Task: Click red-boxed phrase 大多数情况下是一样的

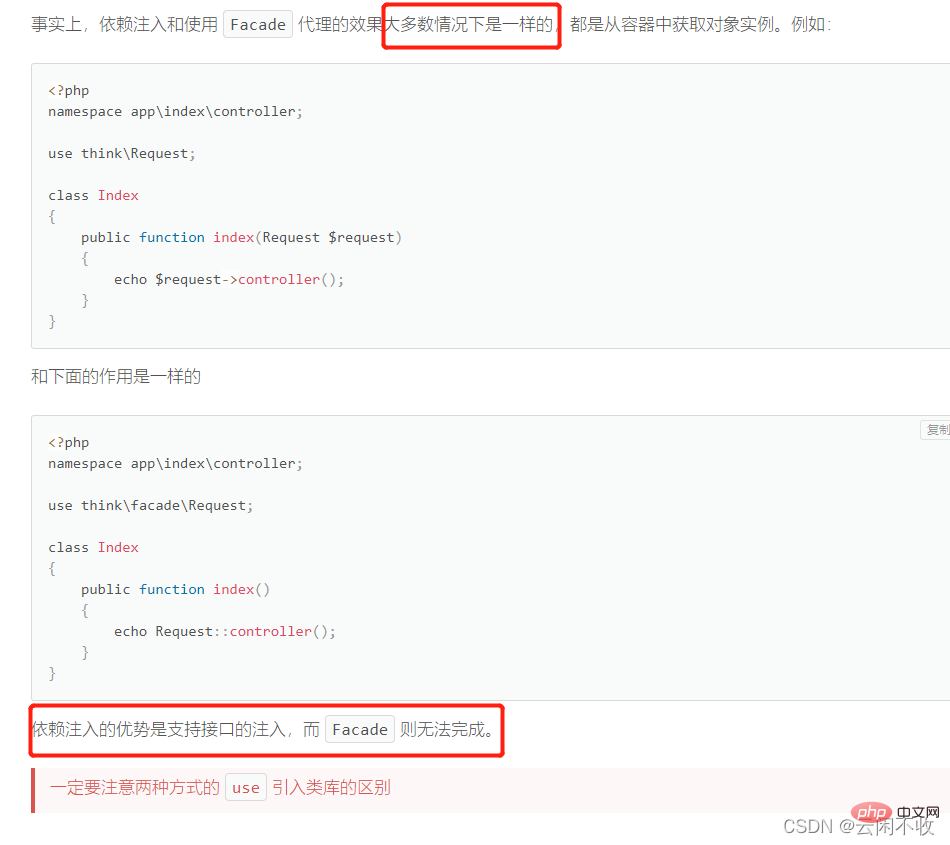Action: [470, 24]
